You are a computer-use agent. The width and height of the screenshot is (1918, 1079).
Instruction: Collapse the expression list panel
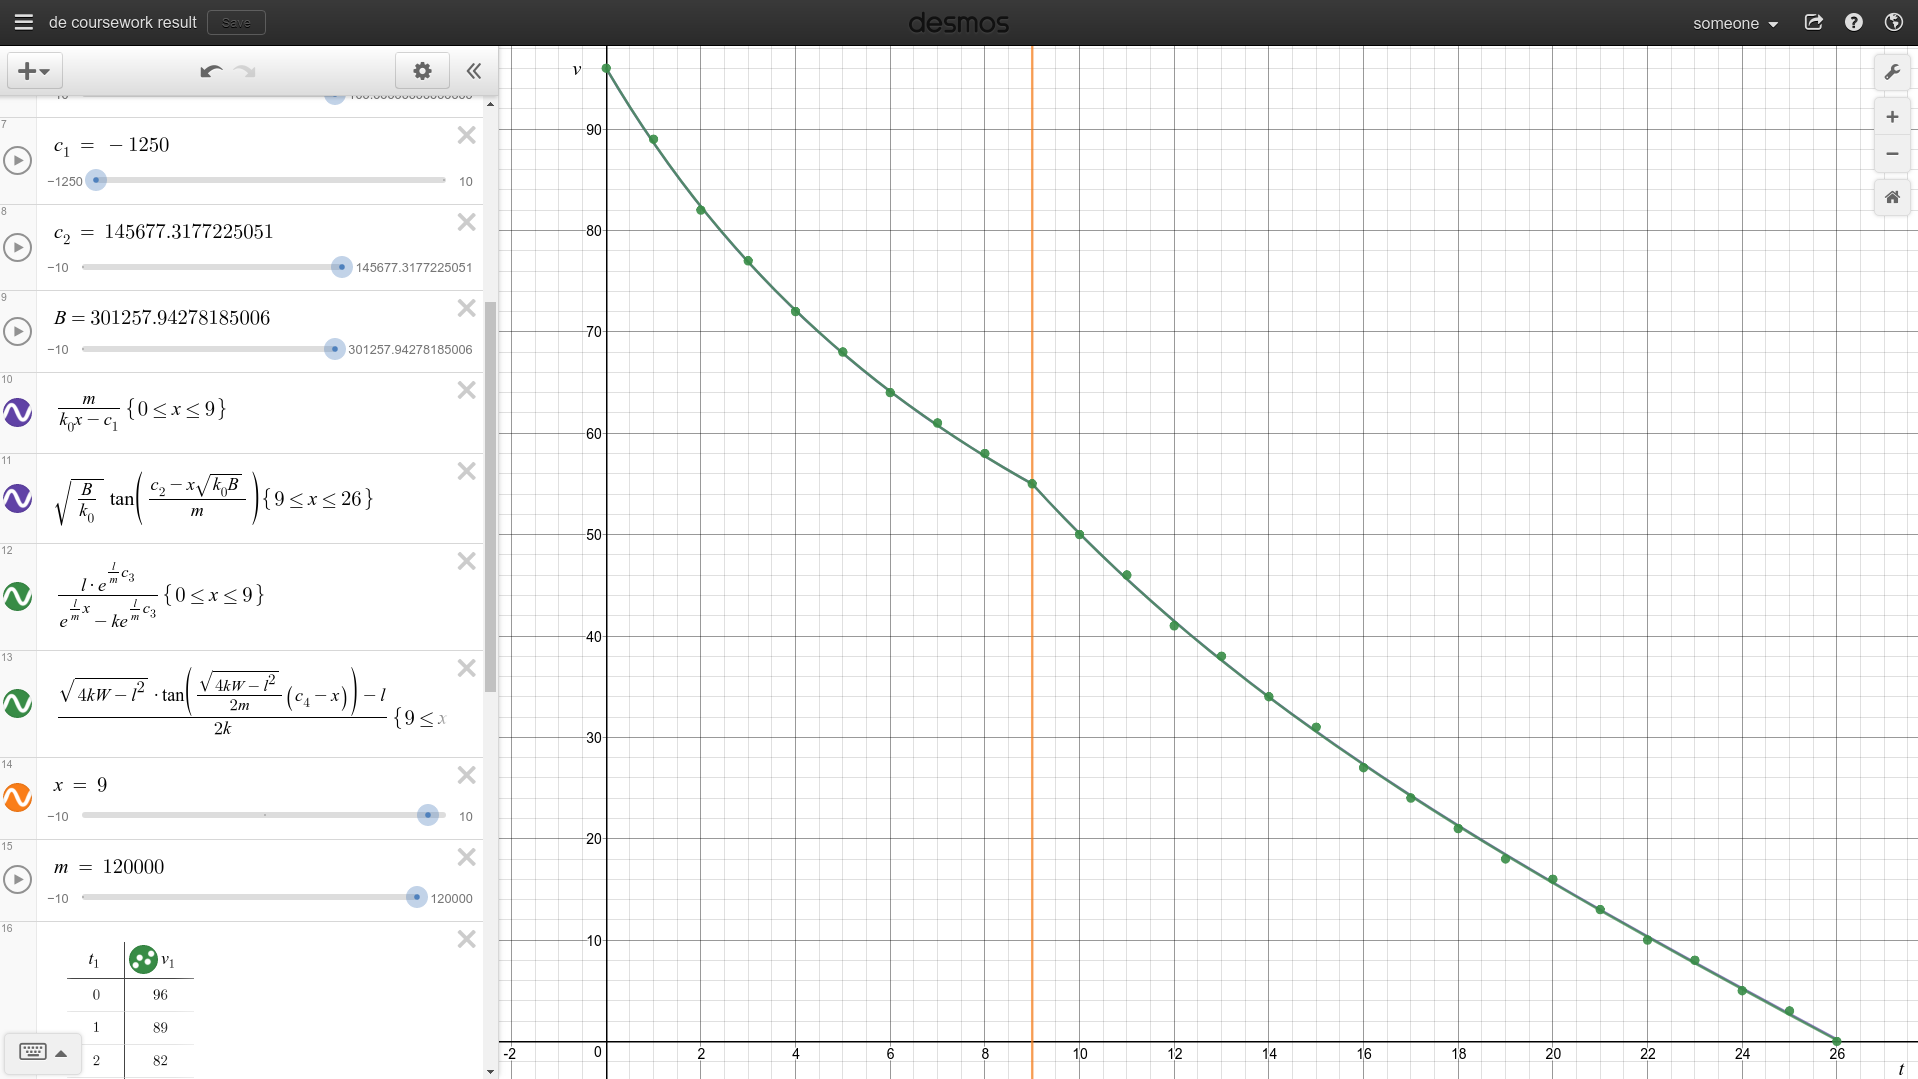point(474,71)
